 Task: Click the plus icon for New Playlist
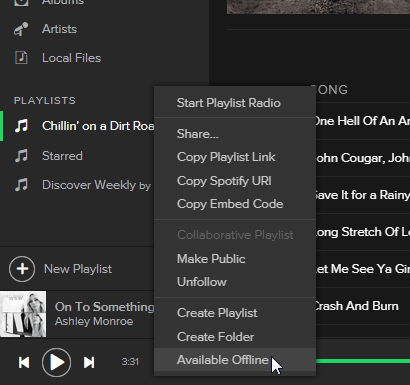22,269
